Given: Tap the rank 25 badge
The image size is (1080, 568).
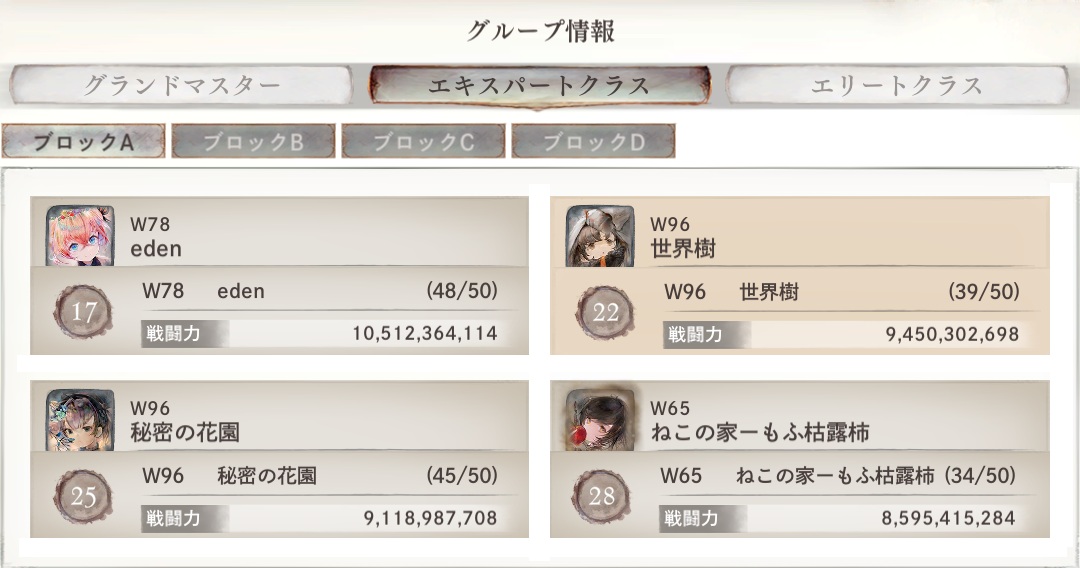Looking at the screenshot, I should click(x=85, y=496).
